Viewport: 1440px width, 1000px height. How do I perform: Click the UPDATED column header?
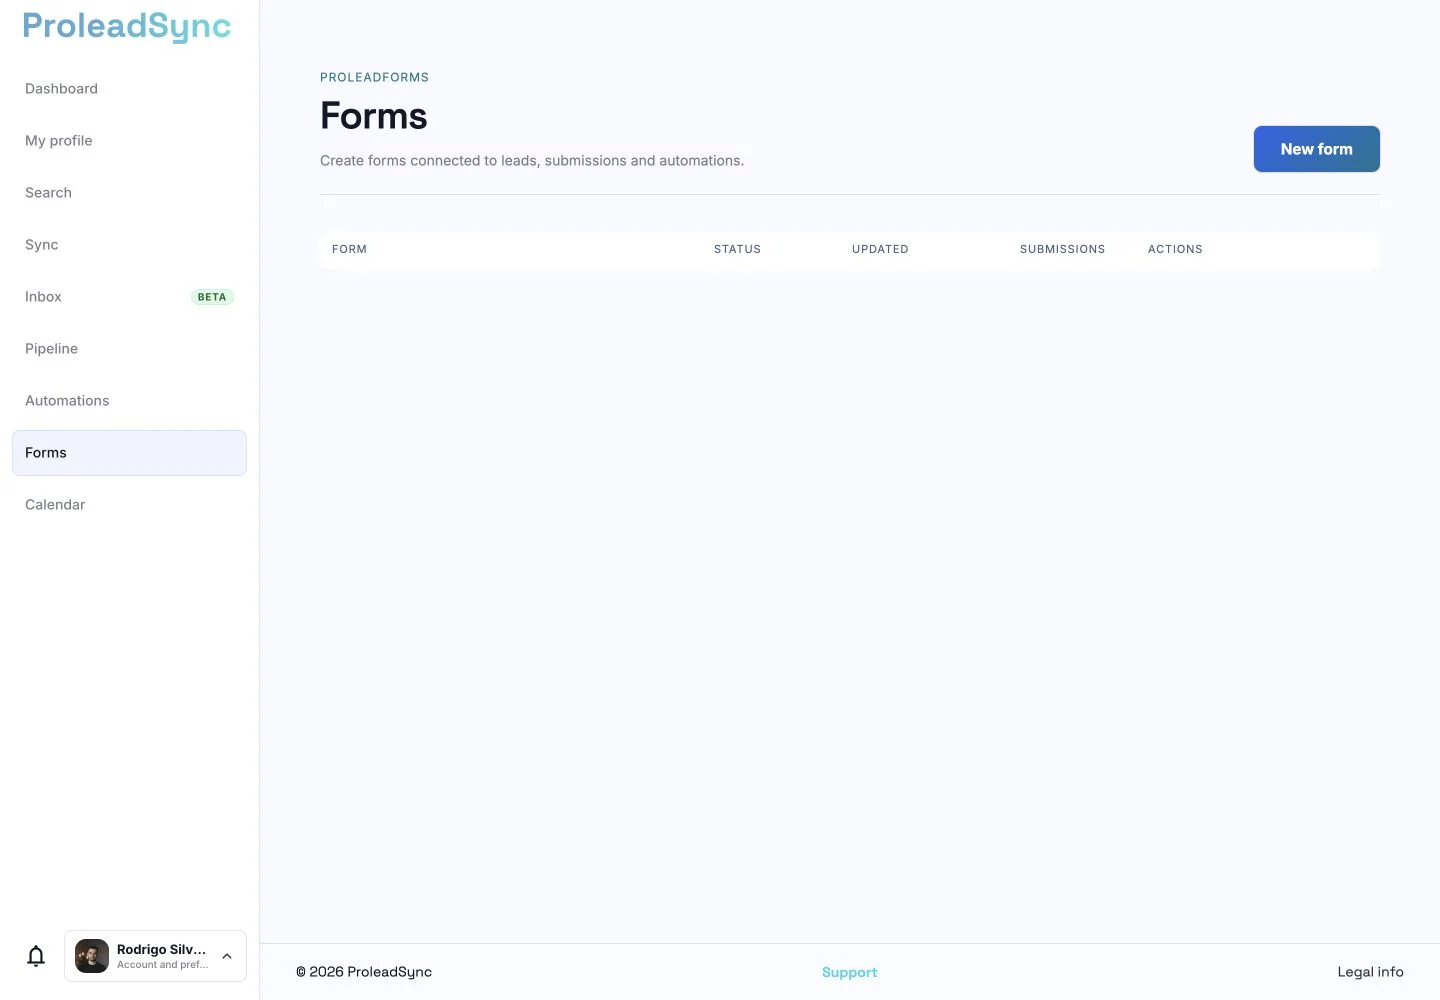coord(880,249)
